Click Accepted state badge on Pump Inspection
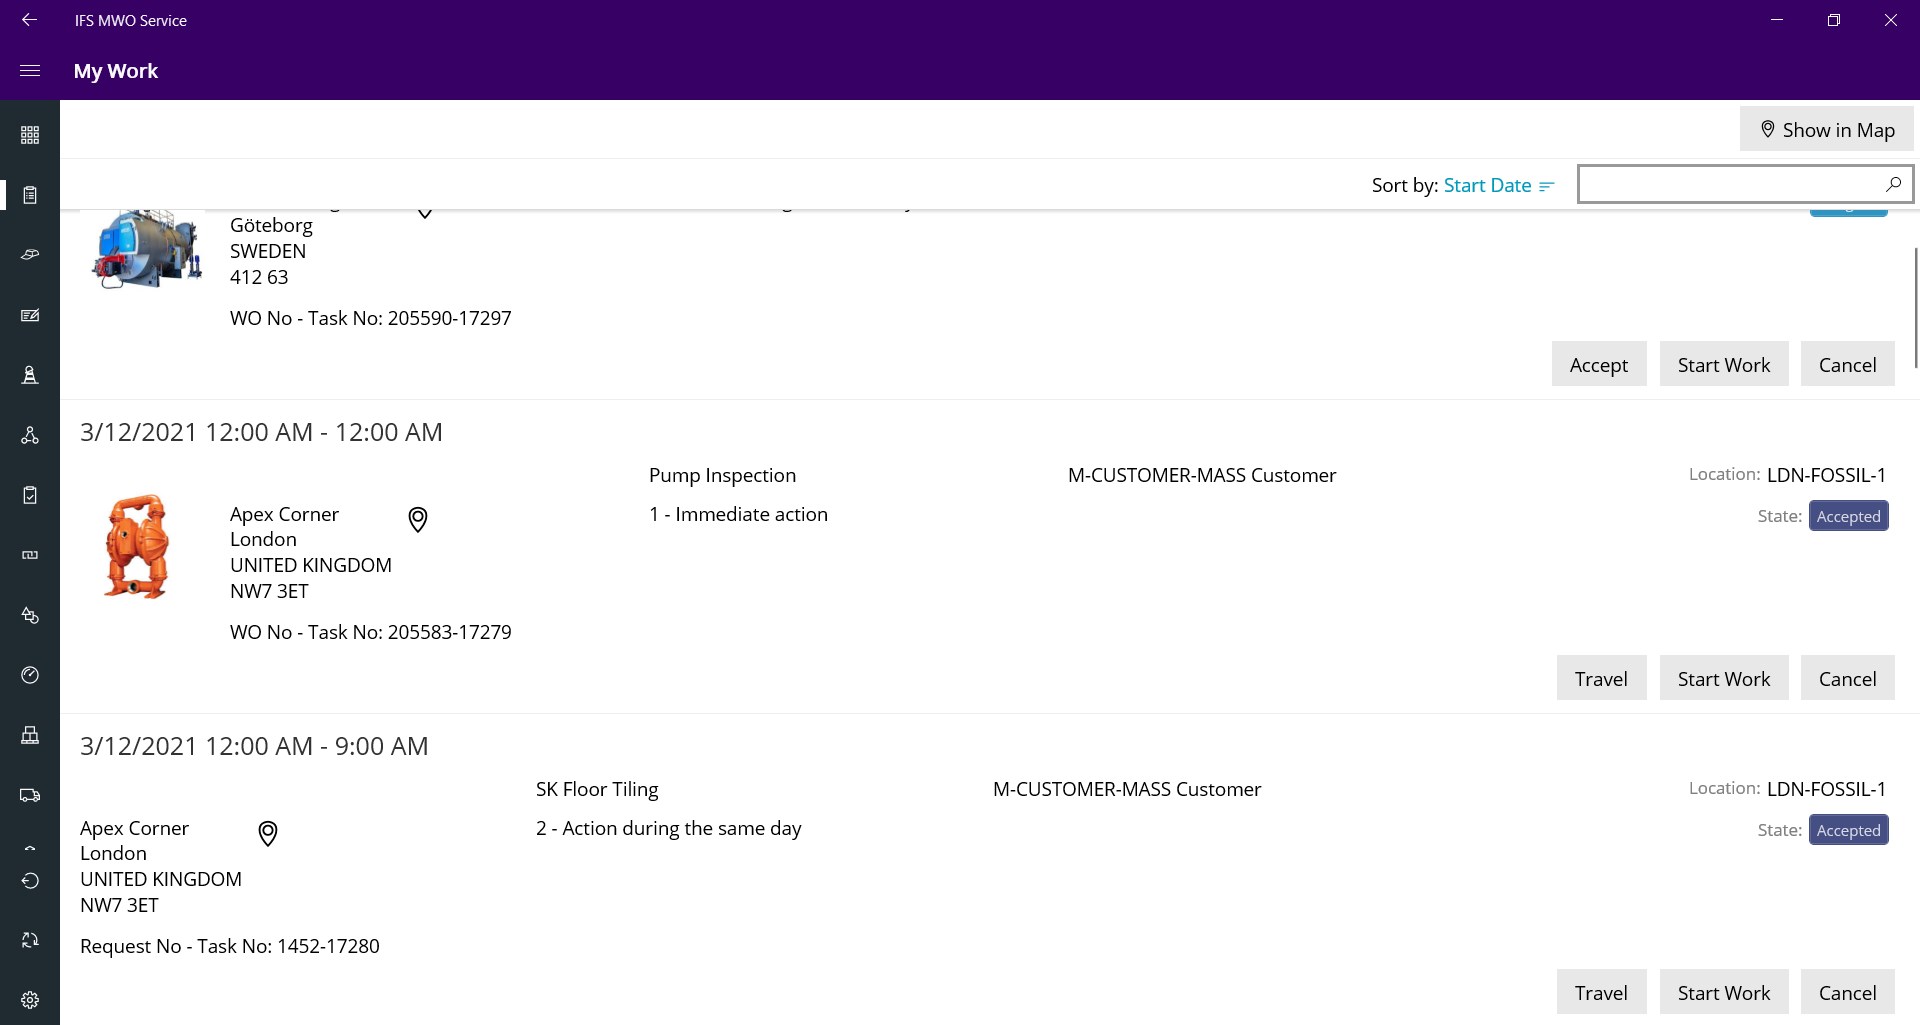 coord(1848,516)
